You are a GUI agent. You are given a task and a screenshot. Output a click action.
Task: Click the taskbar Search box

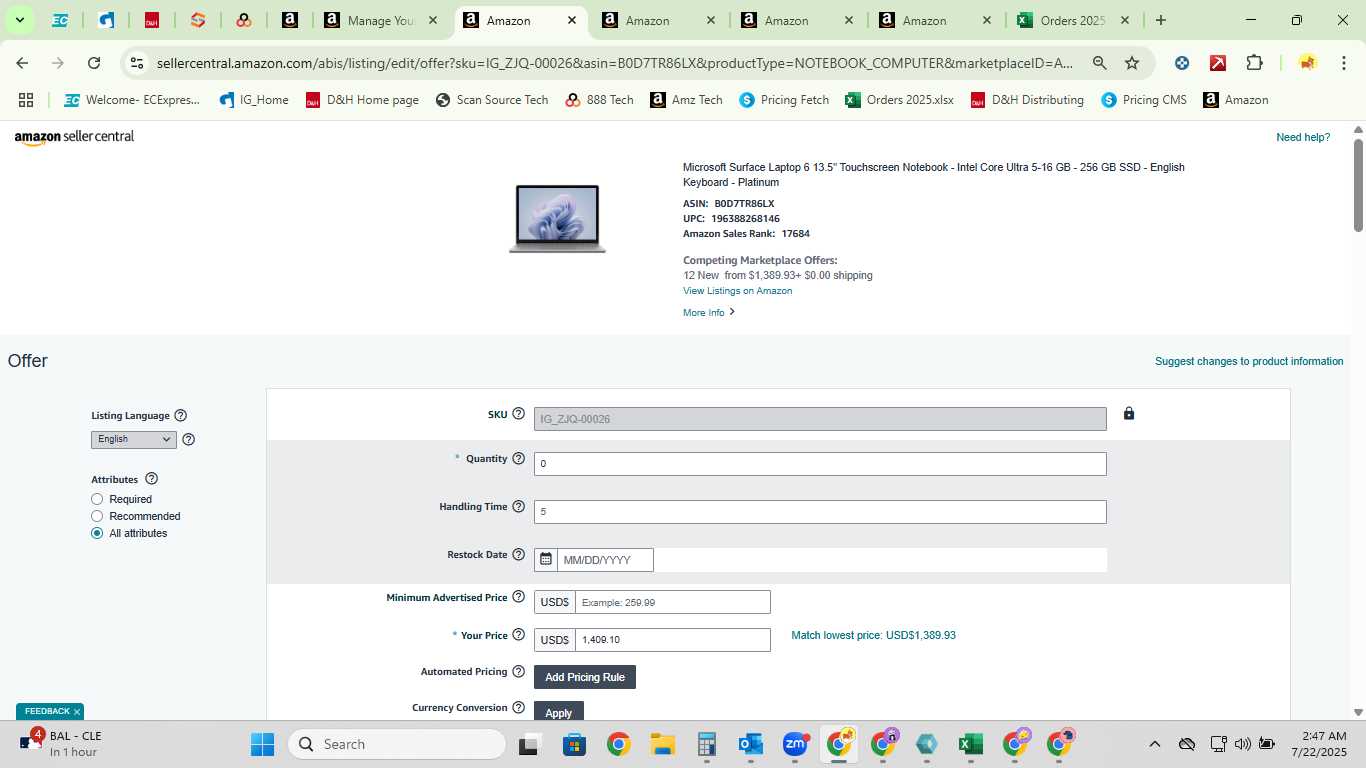[397, 744]
